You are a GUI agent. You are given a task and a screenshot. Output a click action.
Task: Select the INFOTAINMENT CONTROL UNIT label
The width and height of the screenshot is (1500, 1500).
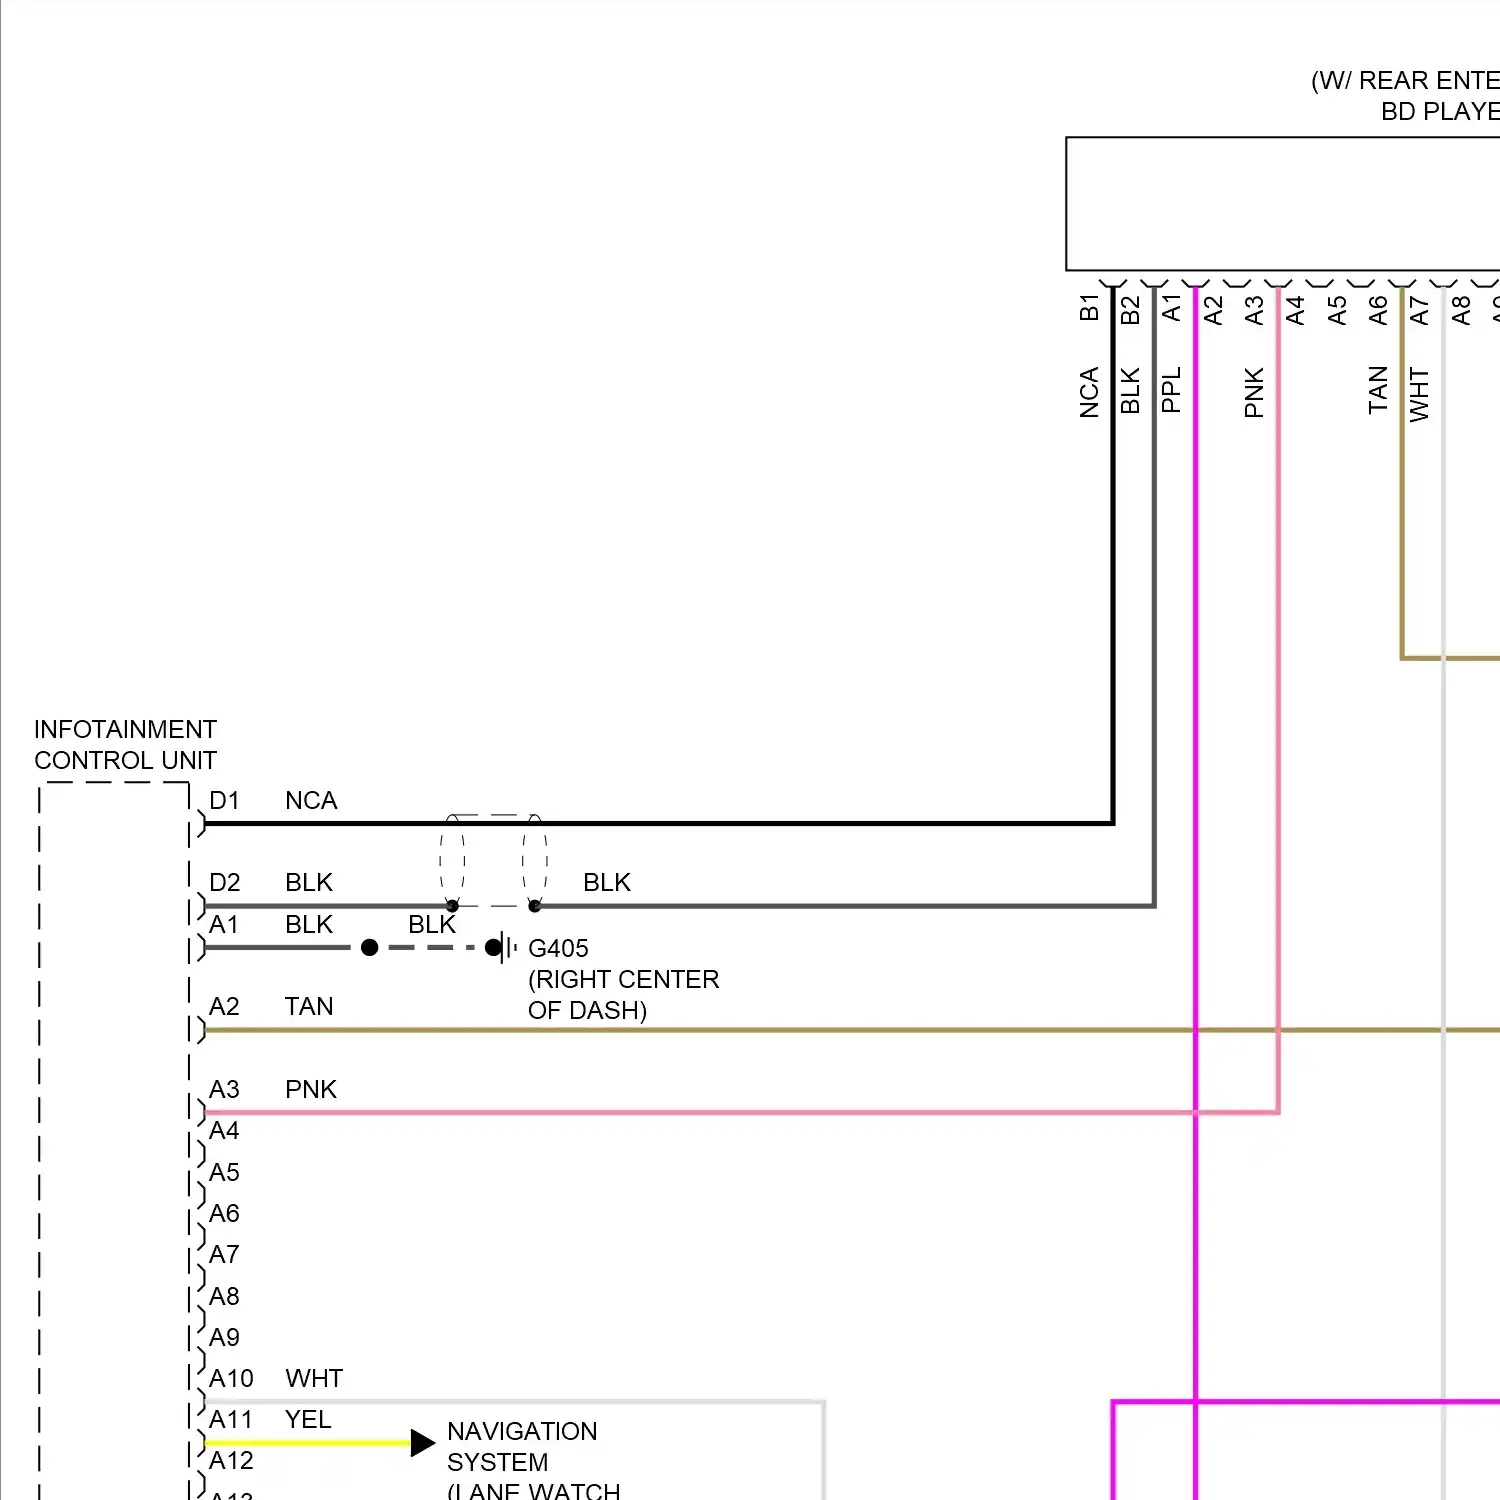point(125,745)
